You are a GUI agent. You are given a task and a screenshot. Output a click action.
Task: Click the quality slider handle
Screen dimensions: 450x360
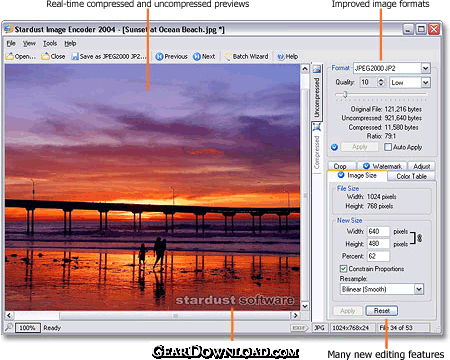click(345, 95)
